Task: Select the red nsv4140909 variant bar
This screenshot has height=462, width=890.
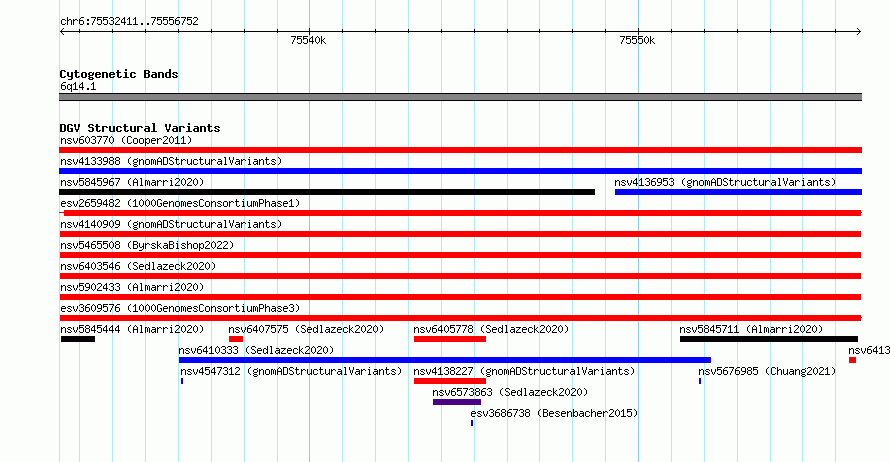Action: pos(460,234)
